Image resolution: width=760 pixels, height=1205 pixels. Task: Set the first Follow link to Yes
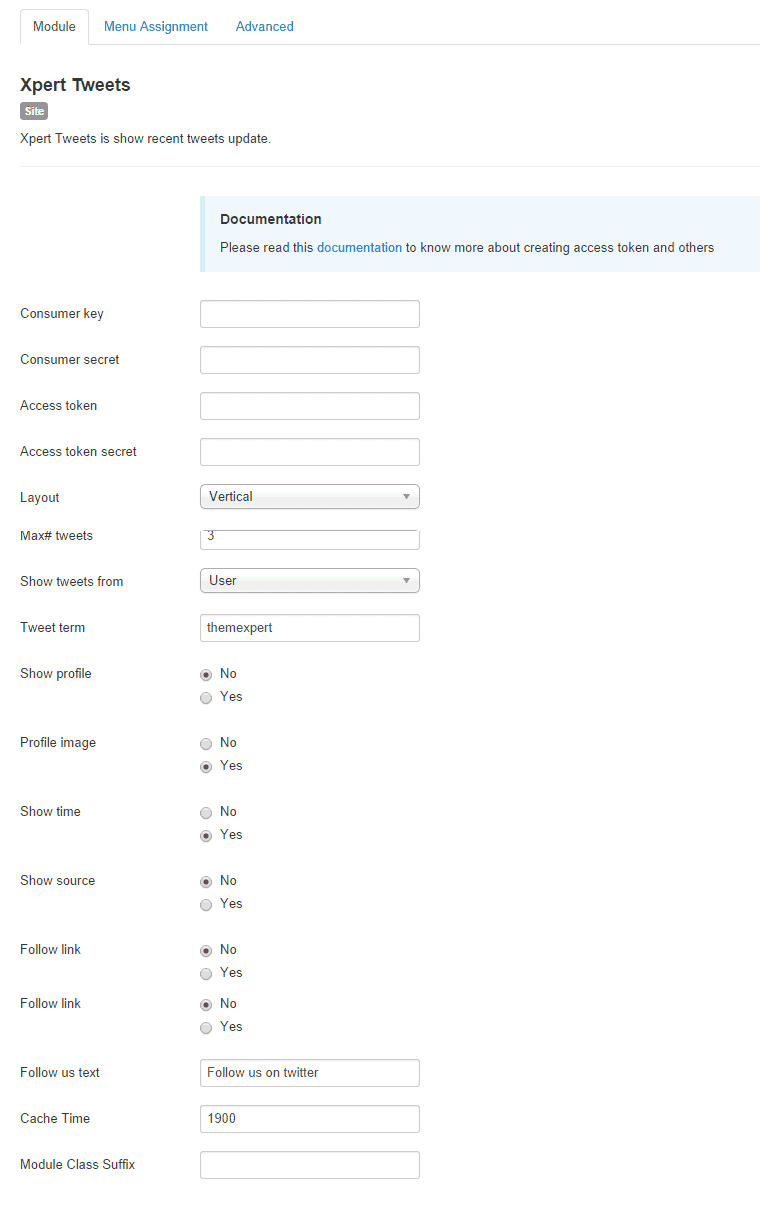pos(206,973)
